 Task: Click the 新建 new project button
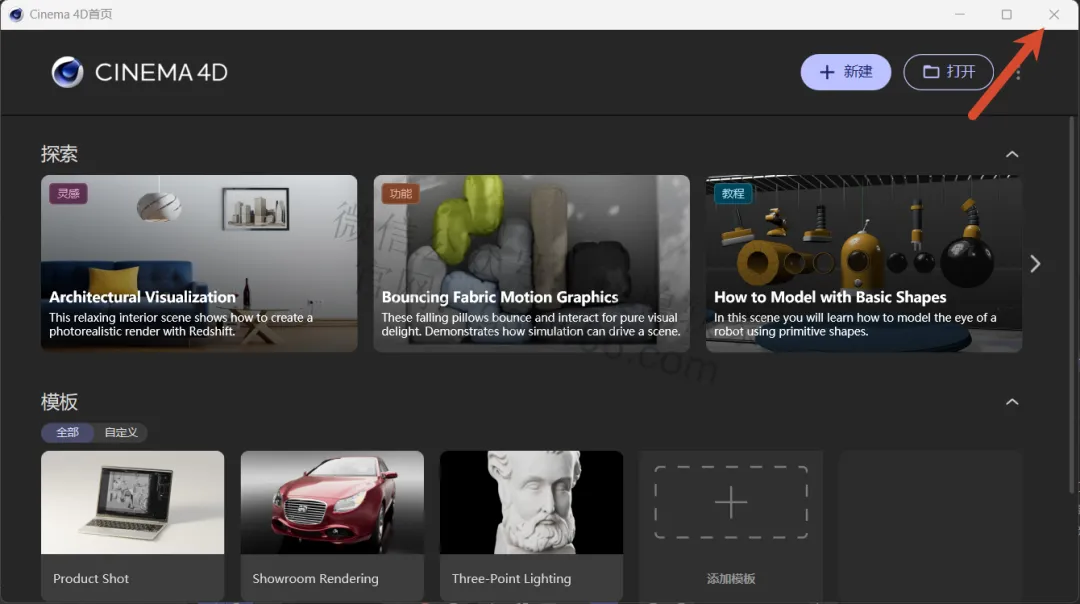point(845,72)
